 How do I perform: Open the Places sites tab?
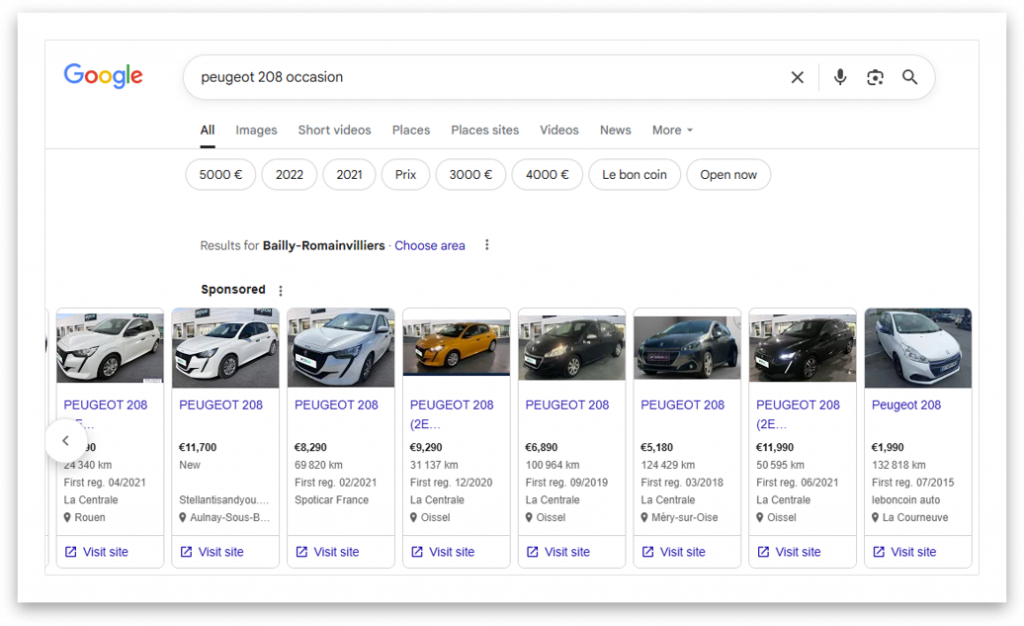[485, 130]
